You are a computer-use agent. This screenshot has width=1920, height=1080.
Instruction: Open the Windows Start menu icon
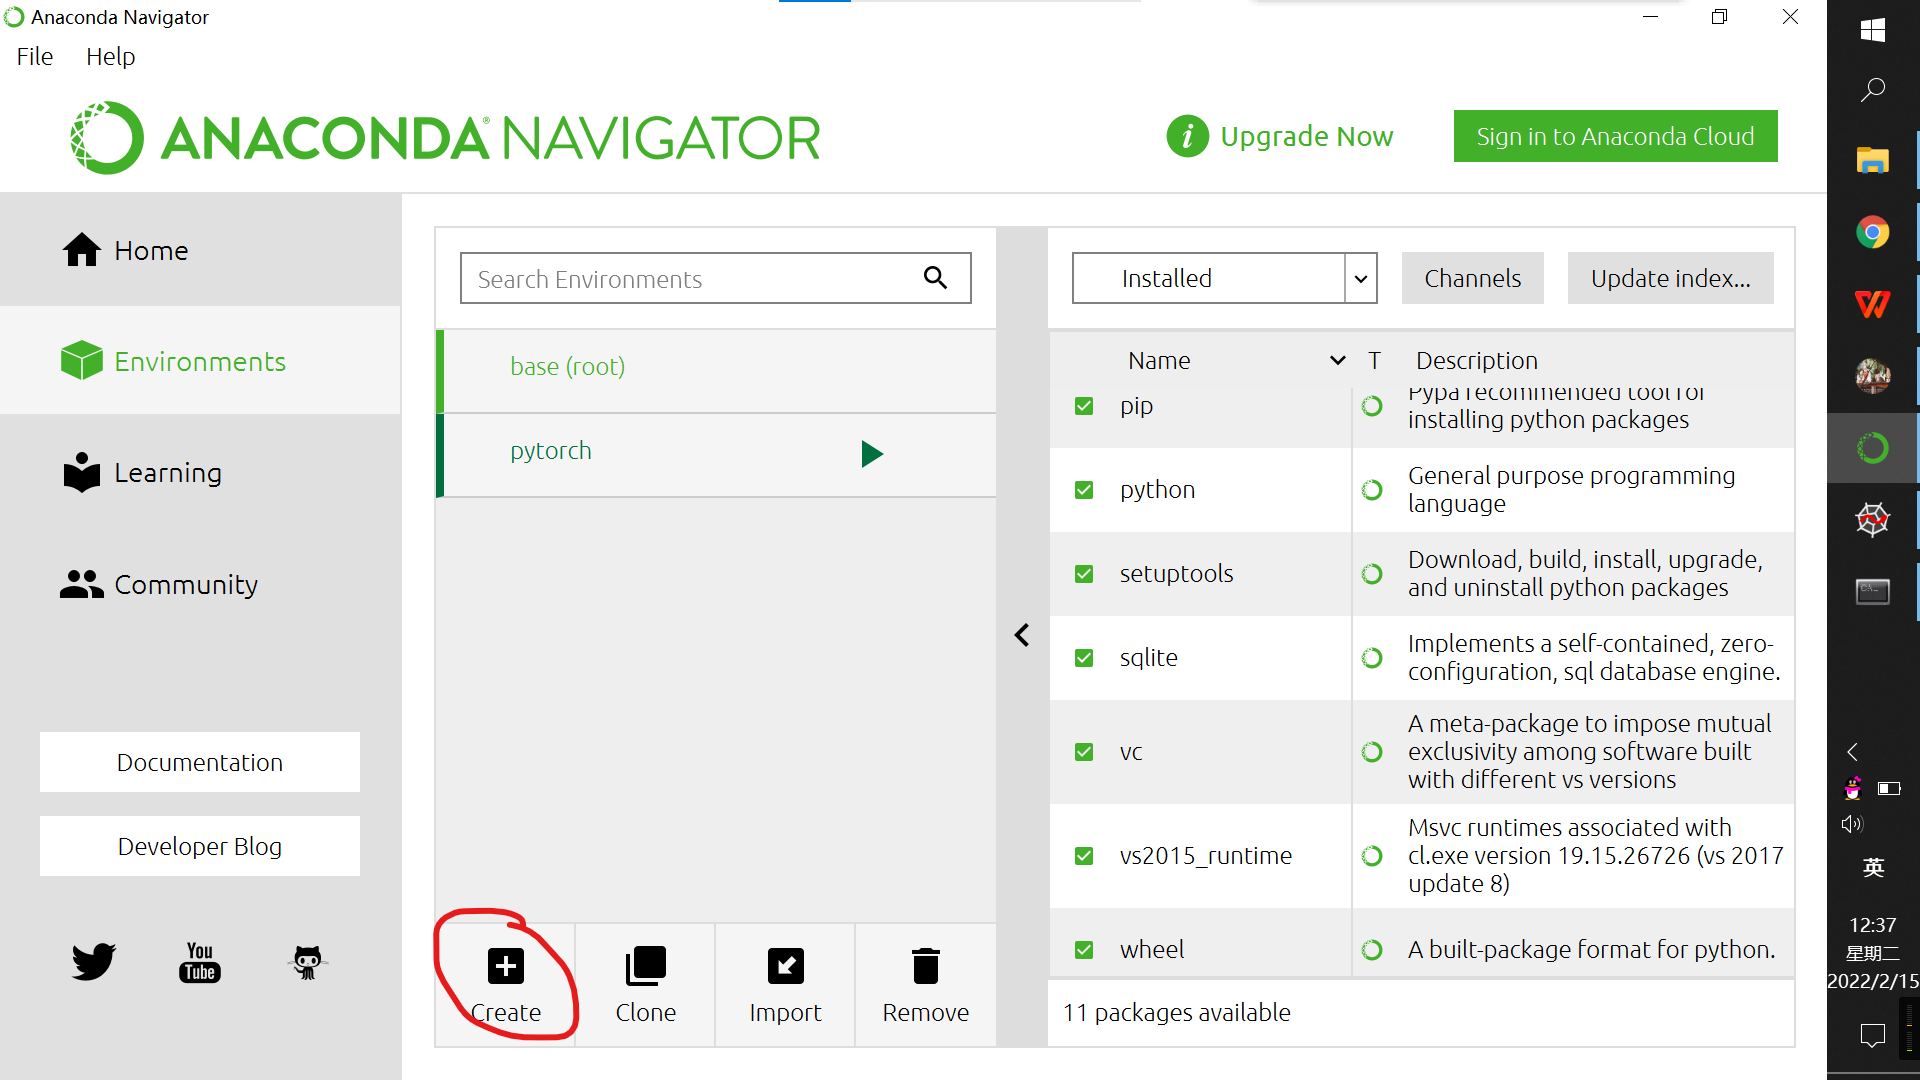point(1873,30)
